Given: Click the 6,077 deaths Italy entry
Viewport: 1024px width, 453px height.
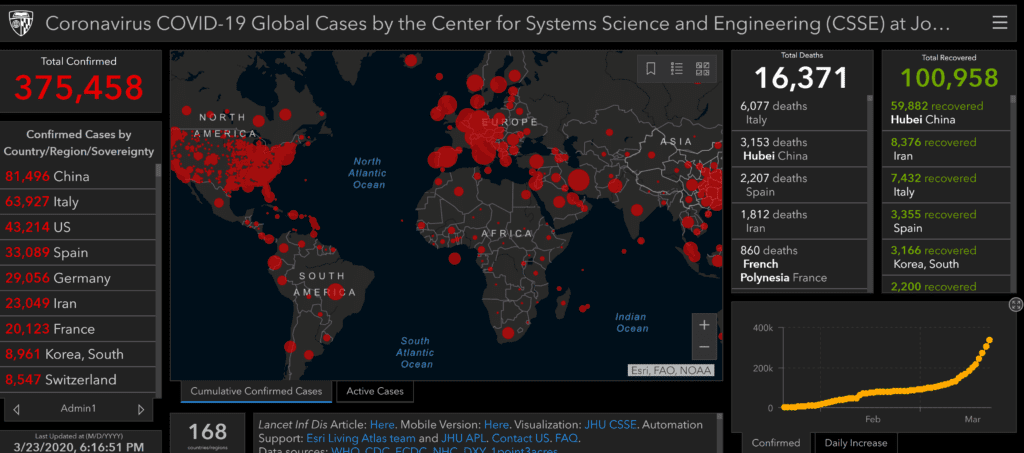Looking at the screenshot, I should tap(799, 113).
